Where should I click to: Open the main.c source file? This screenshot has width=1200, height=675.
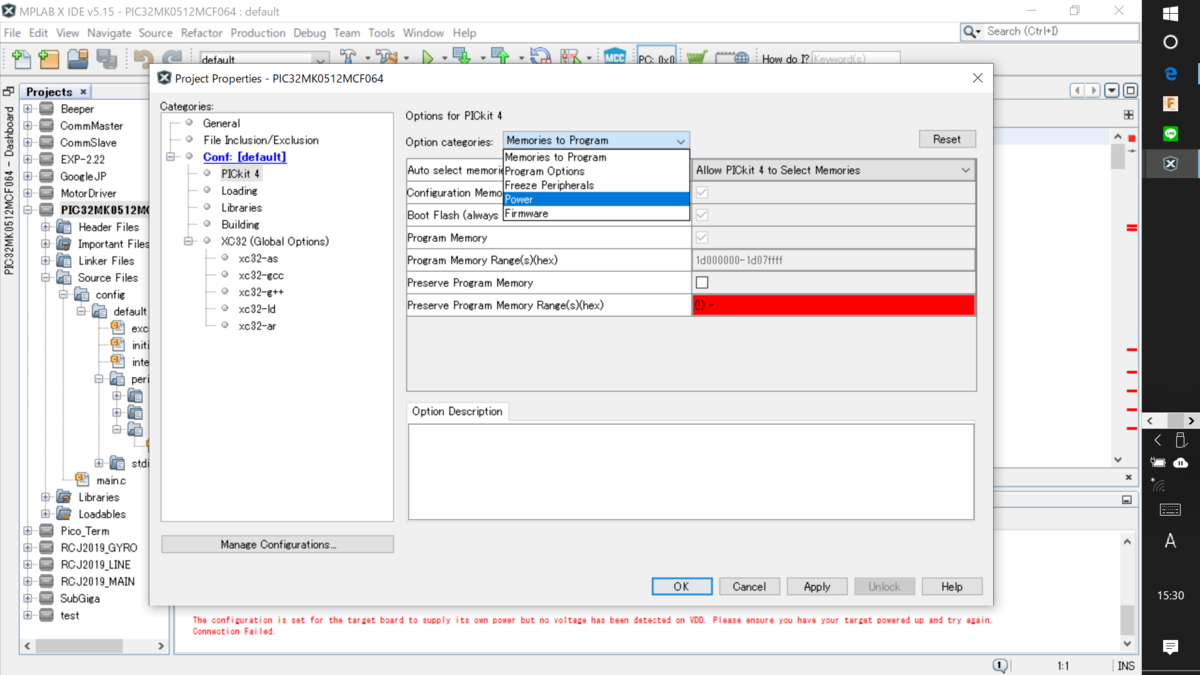(110, 480)
